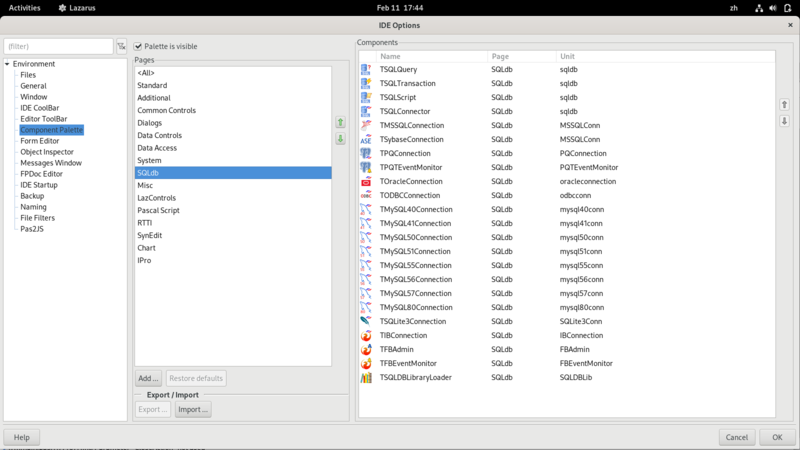
Task: Select General in the options tree
Action: [33, 86]
